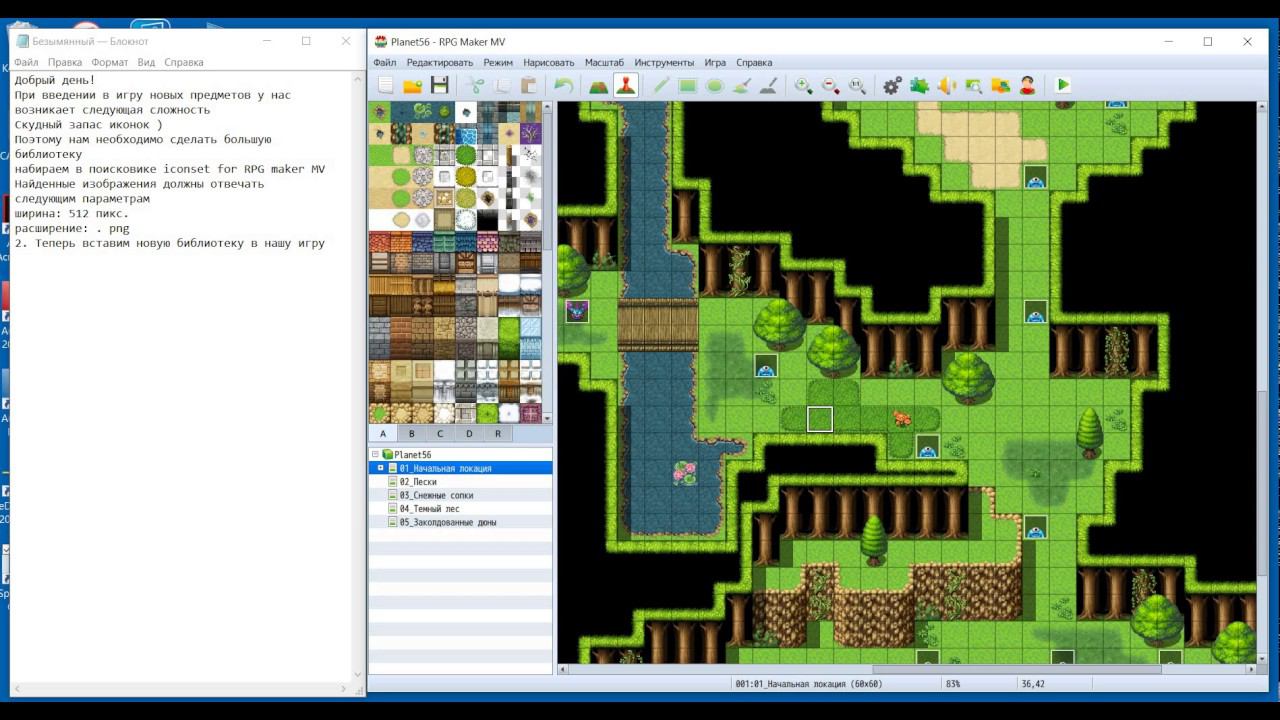1280x720 pixels.
Task: Switch to tileset tab C
Action: [x=440, y=434]
